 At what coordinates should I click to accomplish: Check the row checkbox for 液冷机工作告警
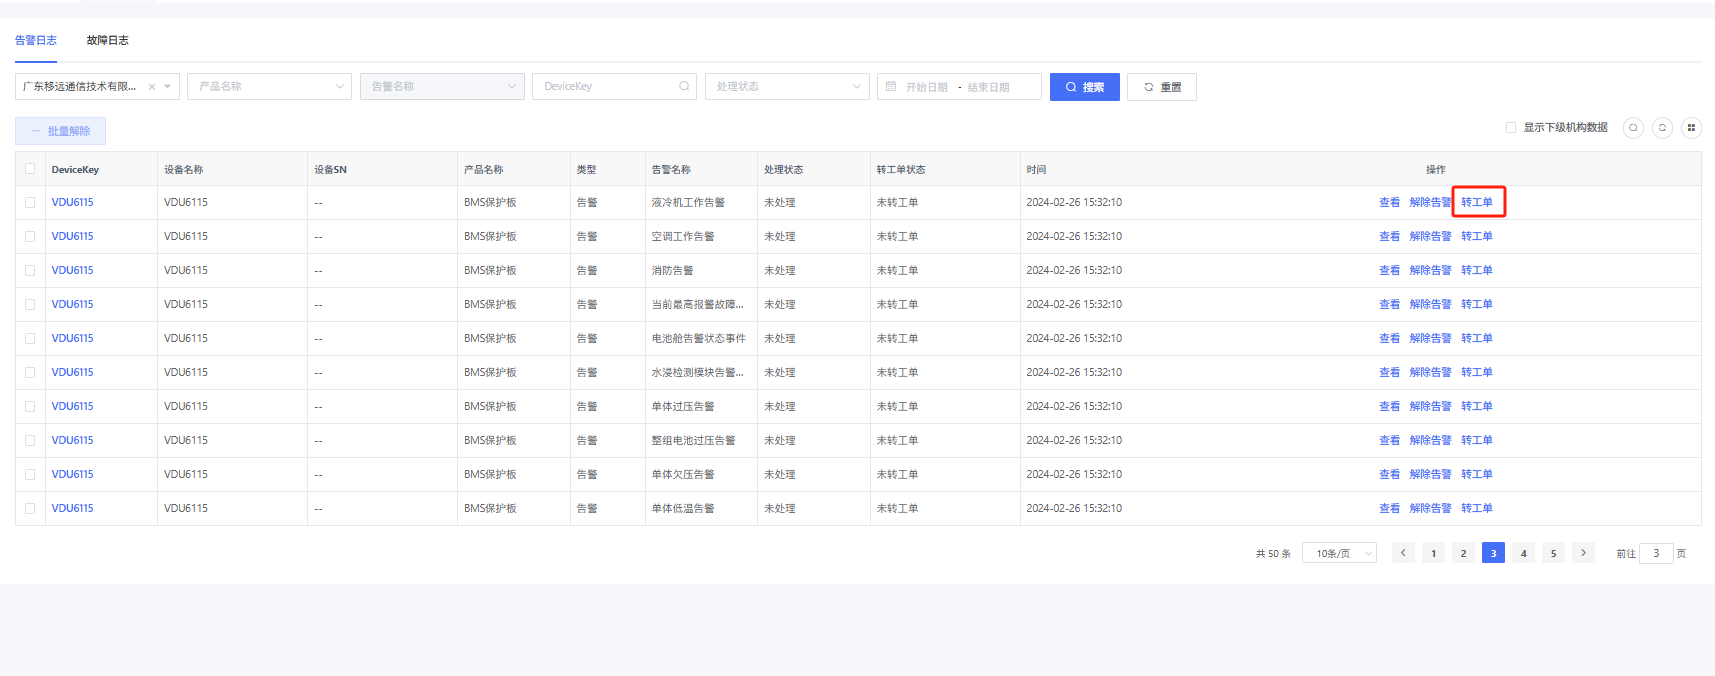click(x=30, y=203)
